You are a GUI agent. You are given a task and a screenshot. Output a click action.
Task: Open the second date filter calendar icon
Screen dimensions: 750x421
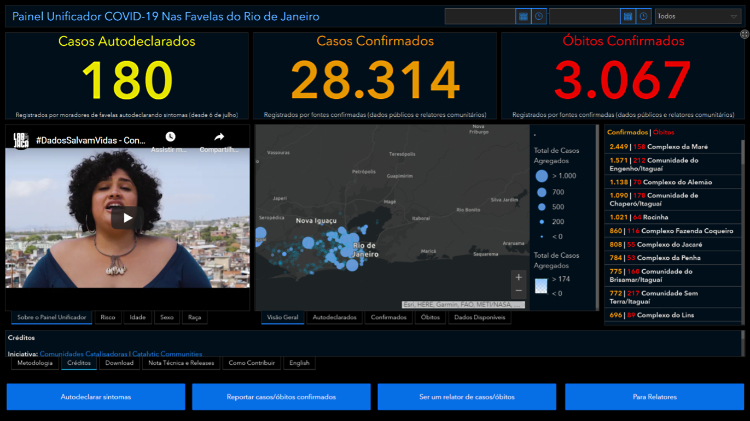click(628, 16)
